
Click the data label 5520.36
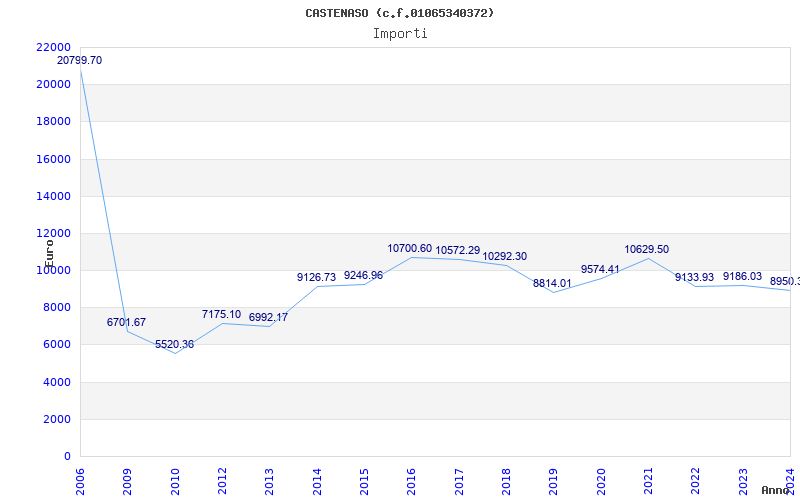click(174, 344)
